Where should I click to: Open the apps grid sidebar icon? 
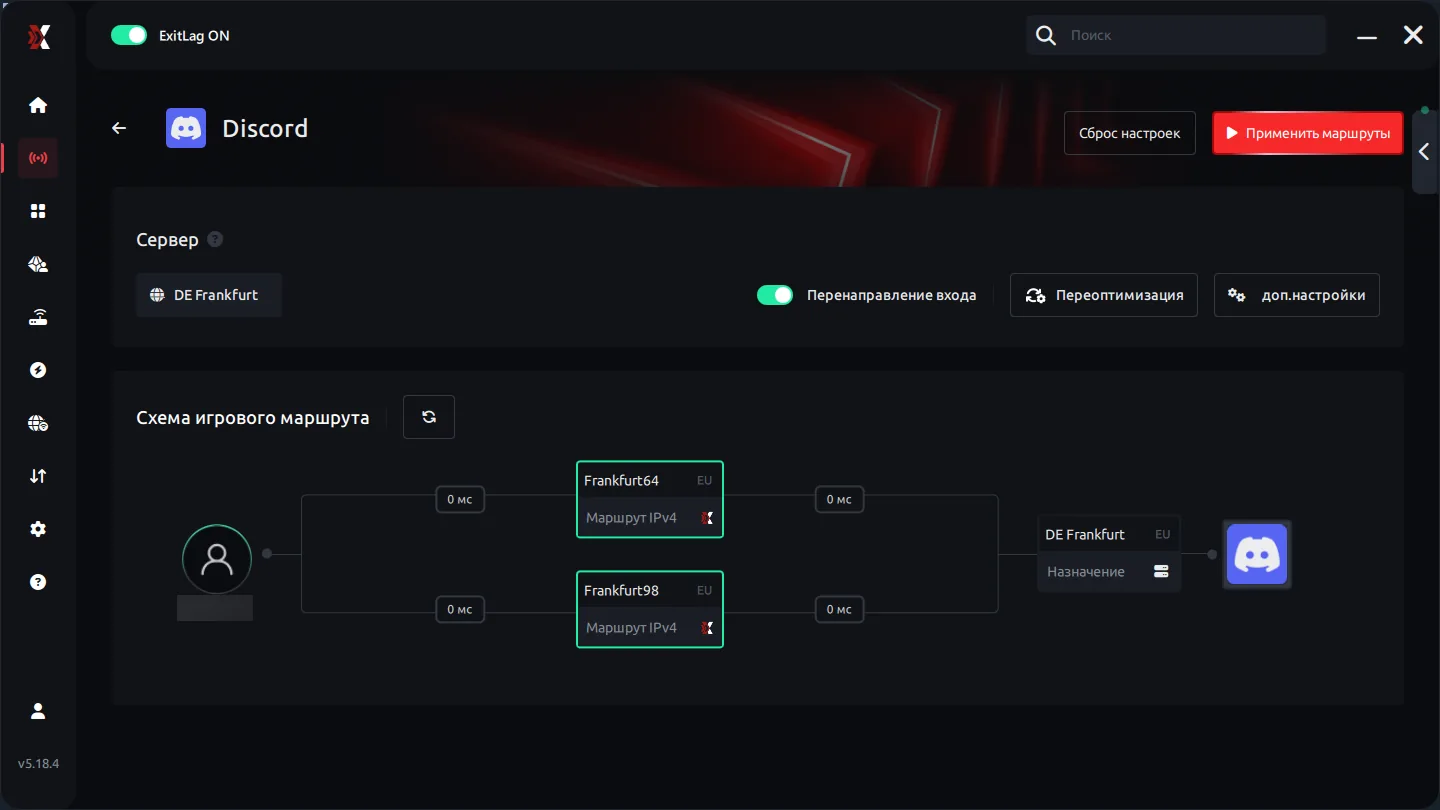click(38, 211)
